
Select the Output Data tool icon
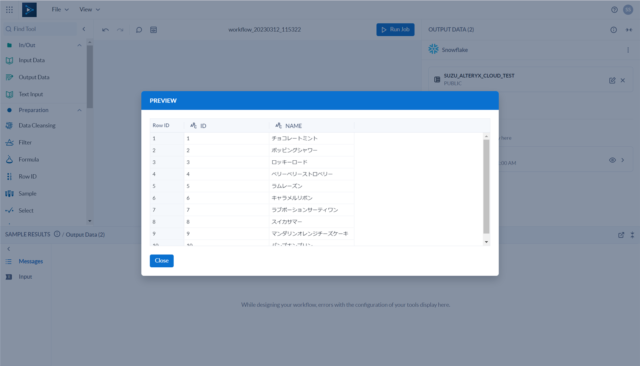coord(9,77)
